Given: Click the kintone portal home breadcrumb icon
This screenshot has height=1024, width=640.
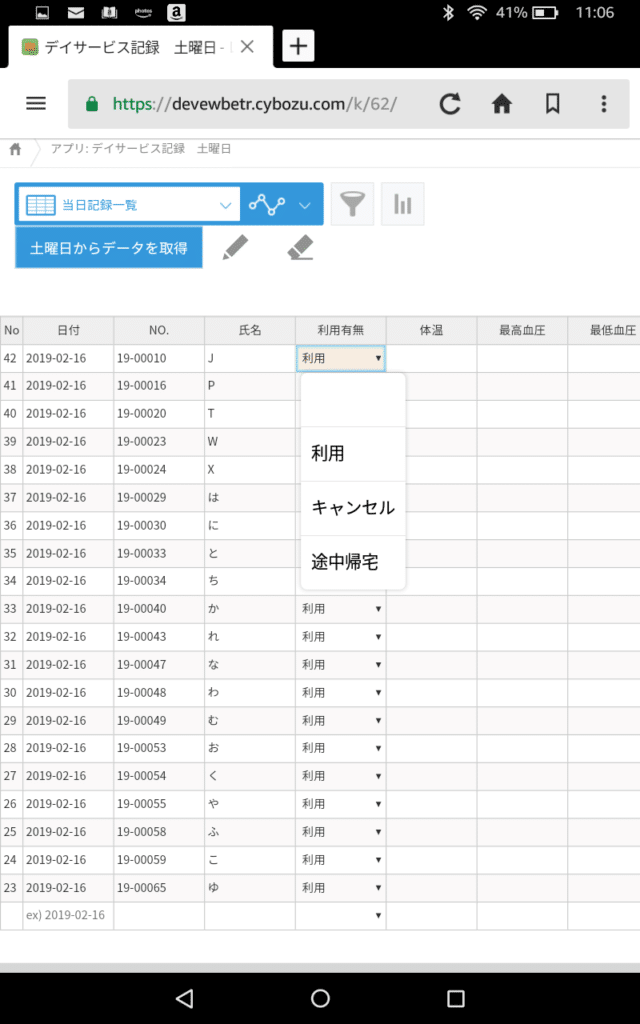Looking at the screenshot, I should 15,149.
